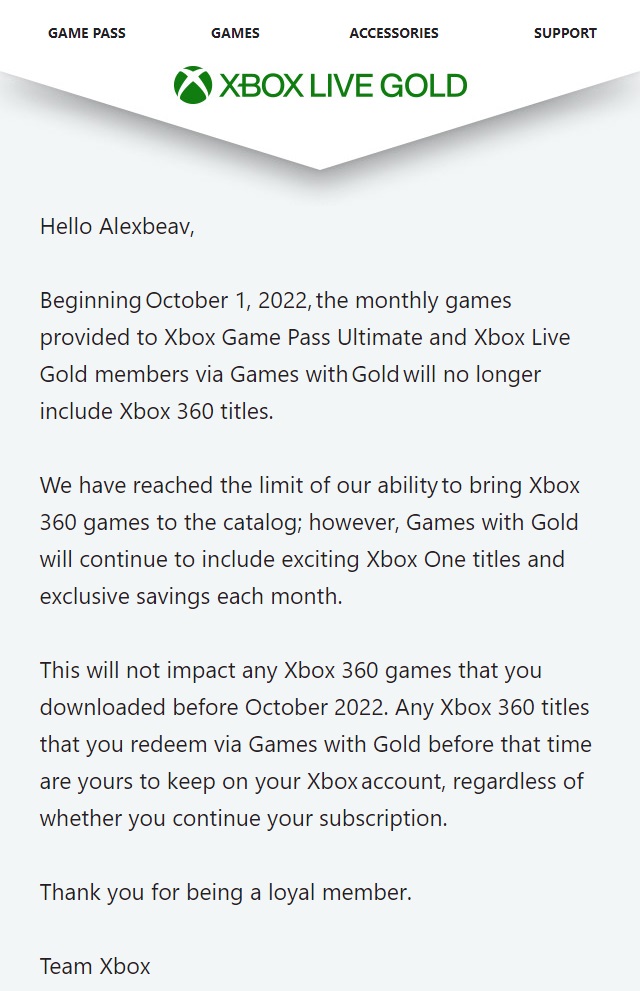Image resolution: width=640 pixels, height=991 pixels.
Task: Click "Thank you for being a loyal member."
Action: point(225,892)
